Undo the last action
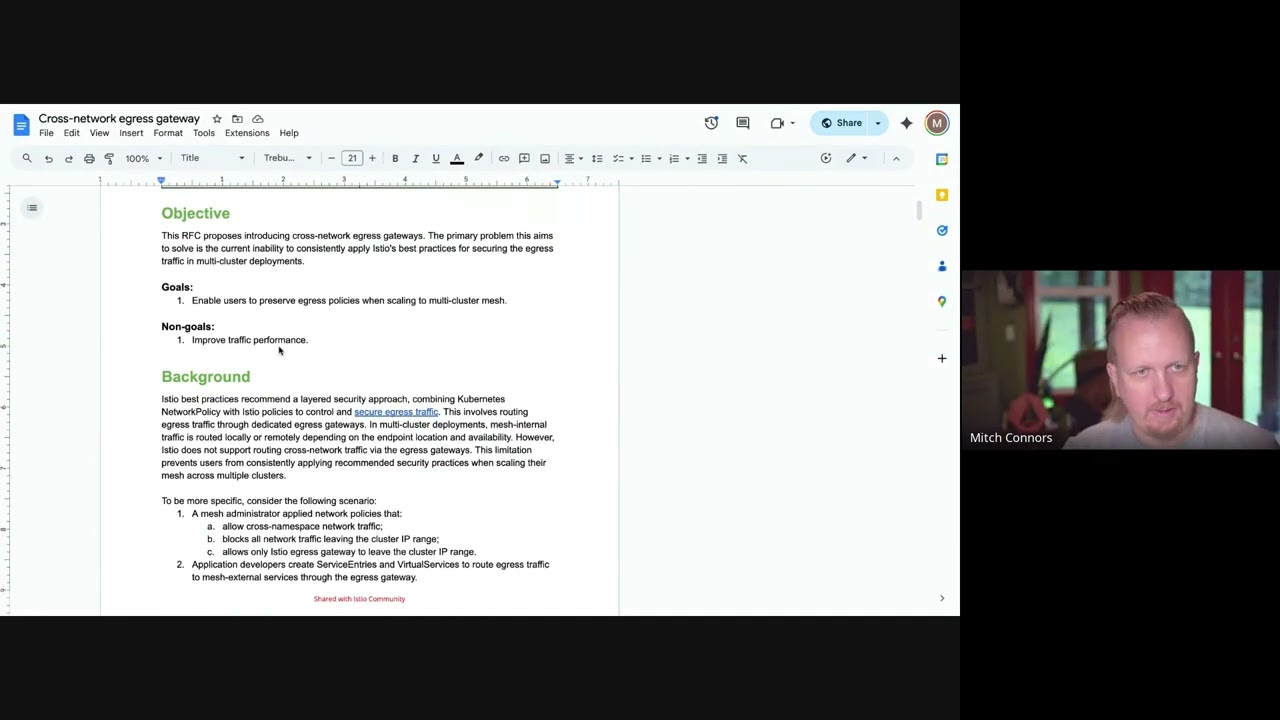This screenshot has height=720, width=1280. [48, 158]
